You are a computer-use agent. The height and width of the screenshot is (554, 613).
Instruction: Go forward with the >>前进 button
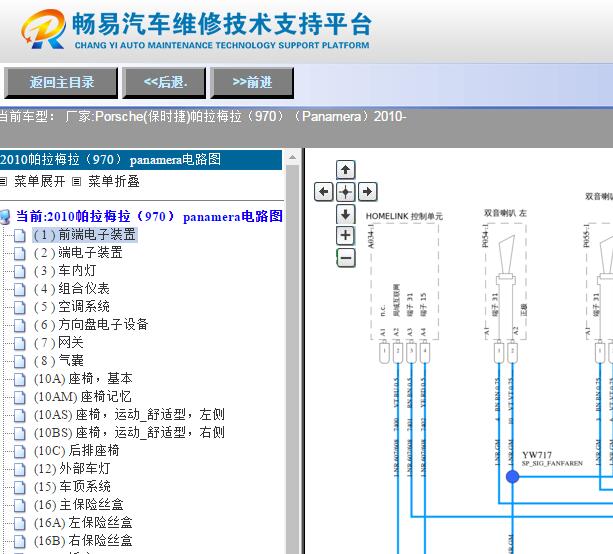(x=252, y=82)
